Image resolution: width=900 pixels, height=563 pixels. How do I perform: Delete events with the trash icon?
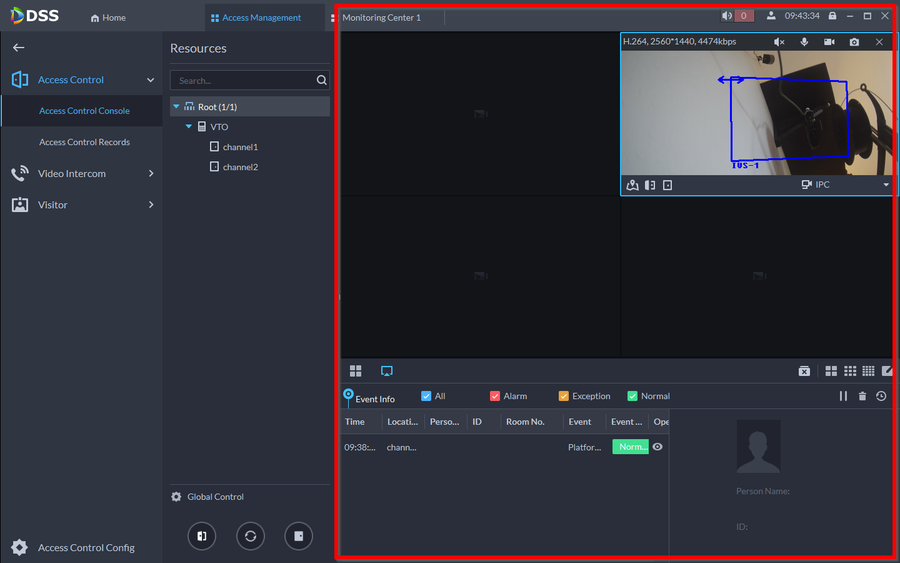pos(862,397)
